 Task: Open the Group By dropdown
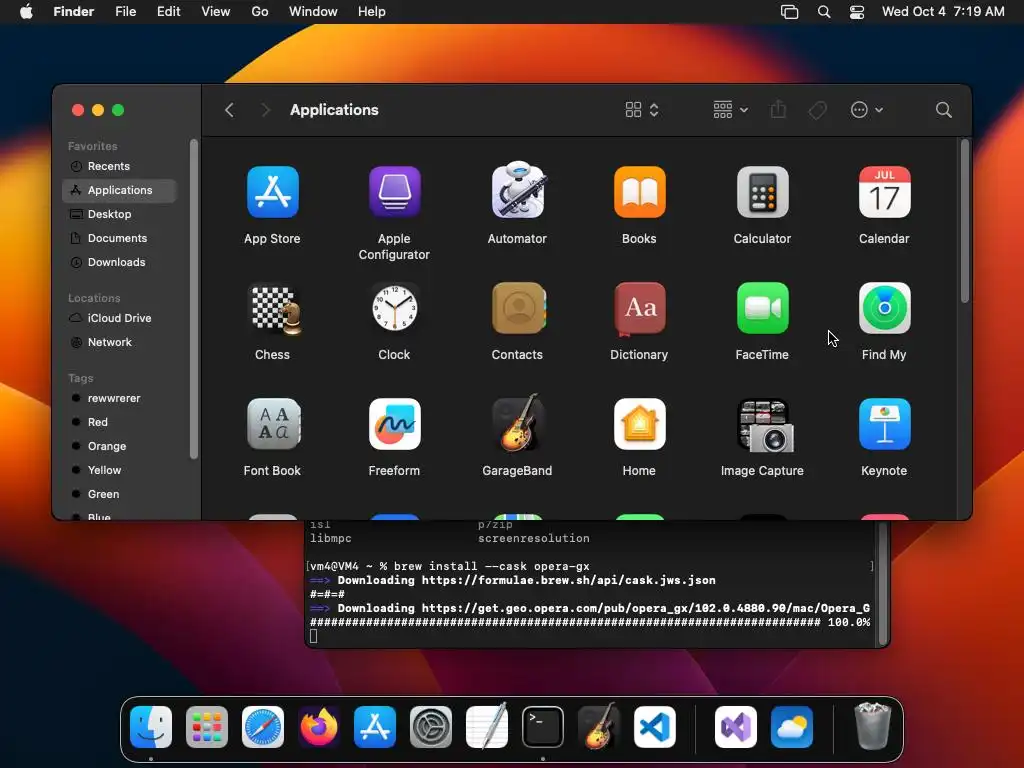click(x=730, y=110)
